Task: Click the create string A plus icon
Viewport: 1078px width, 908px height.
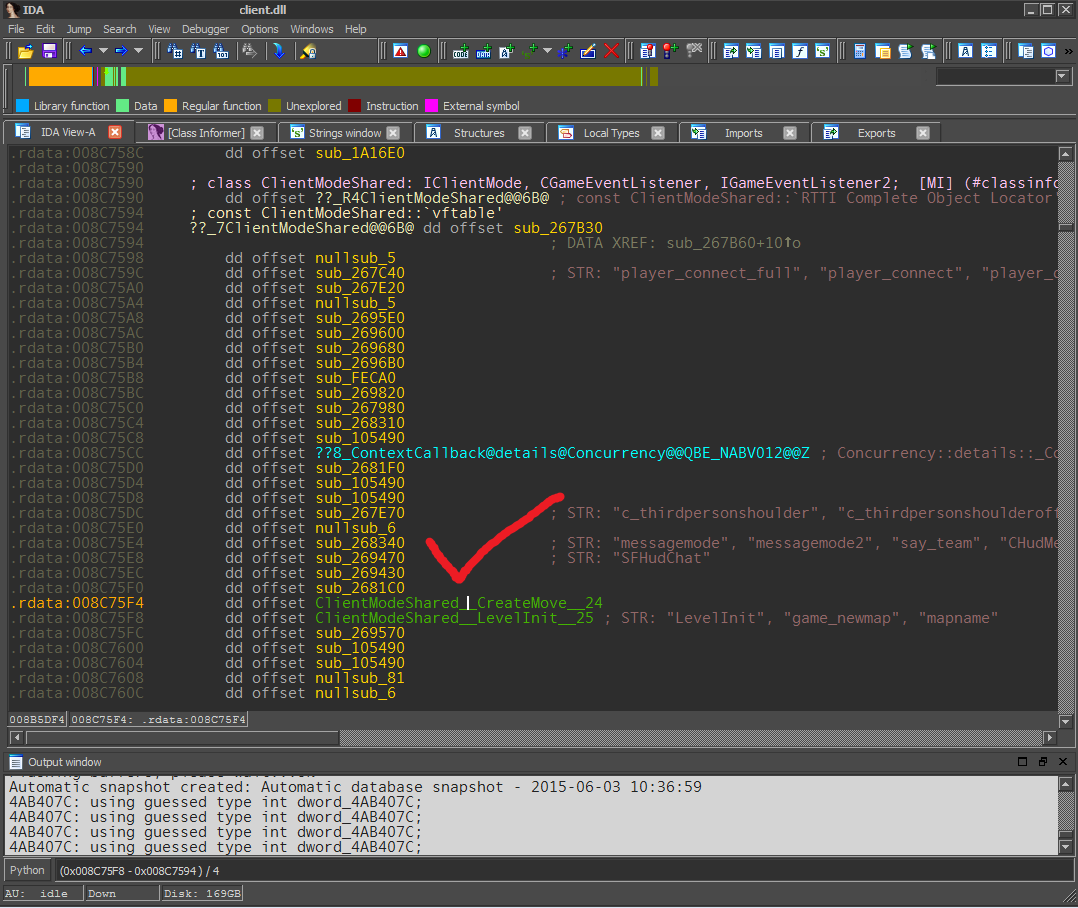Action: [x=507, y=52]
